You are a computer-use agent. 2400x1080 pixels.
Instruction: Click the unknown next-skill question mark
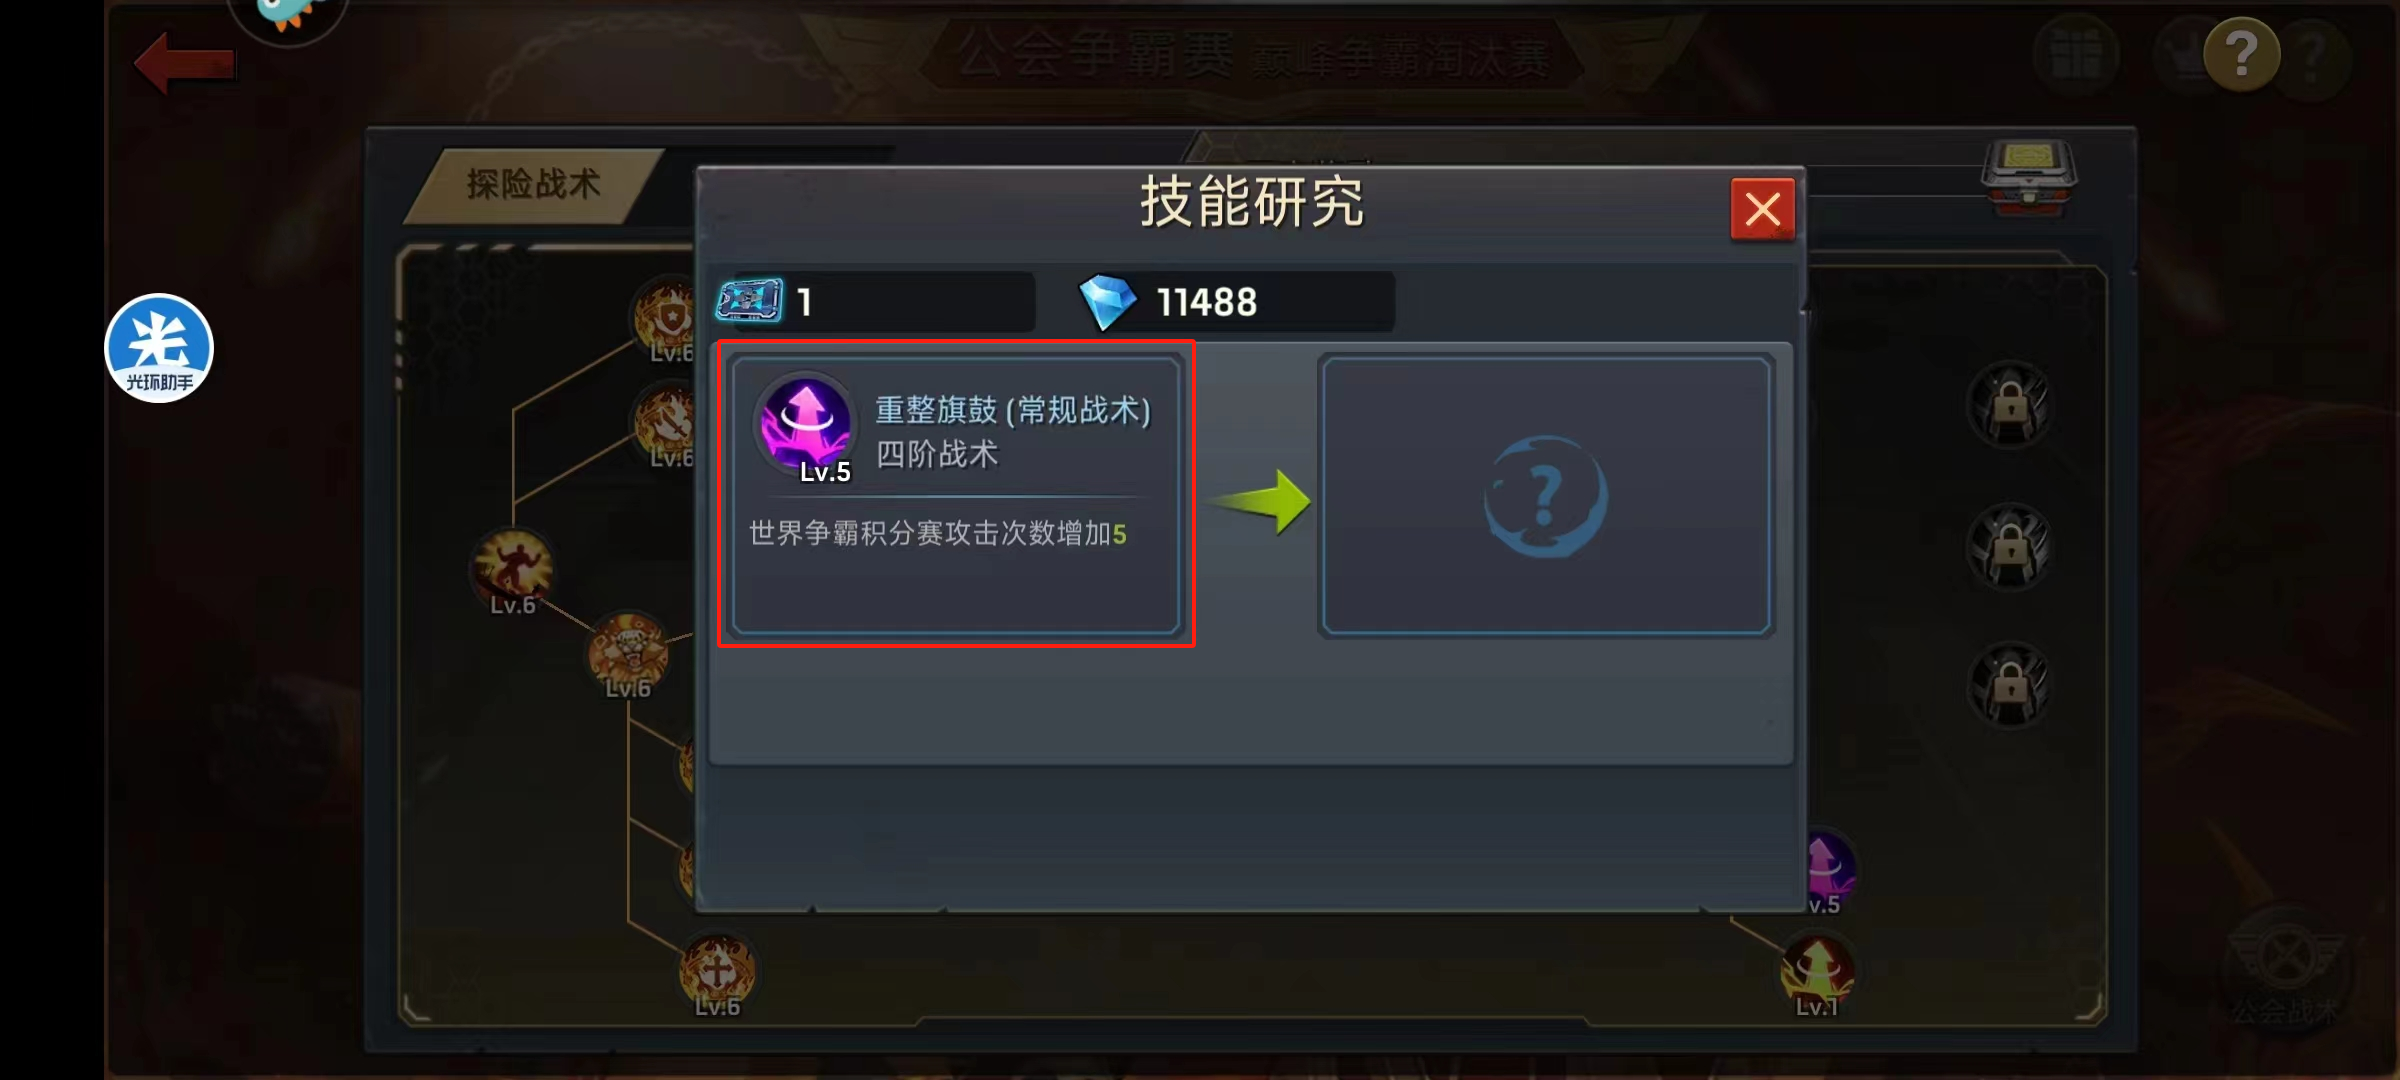pyautogui.click(x=1545, y=496)
